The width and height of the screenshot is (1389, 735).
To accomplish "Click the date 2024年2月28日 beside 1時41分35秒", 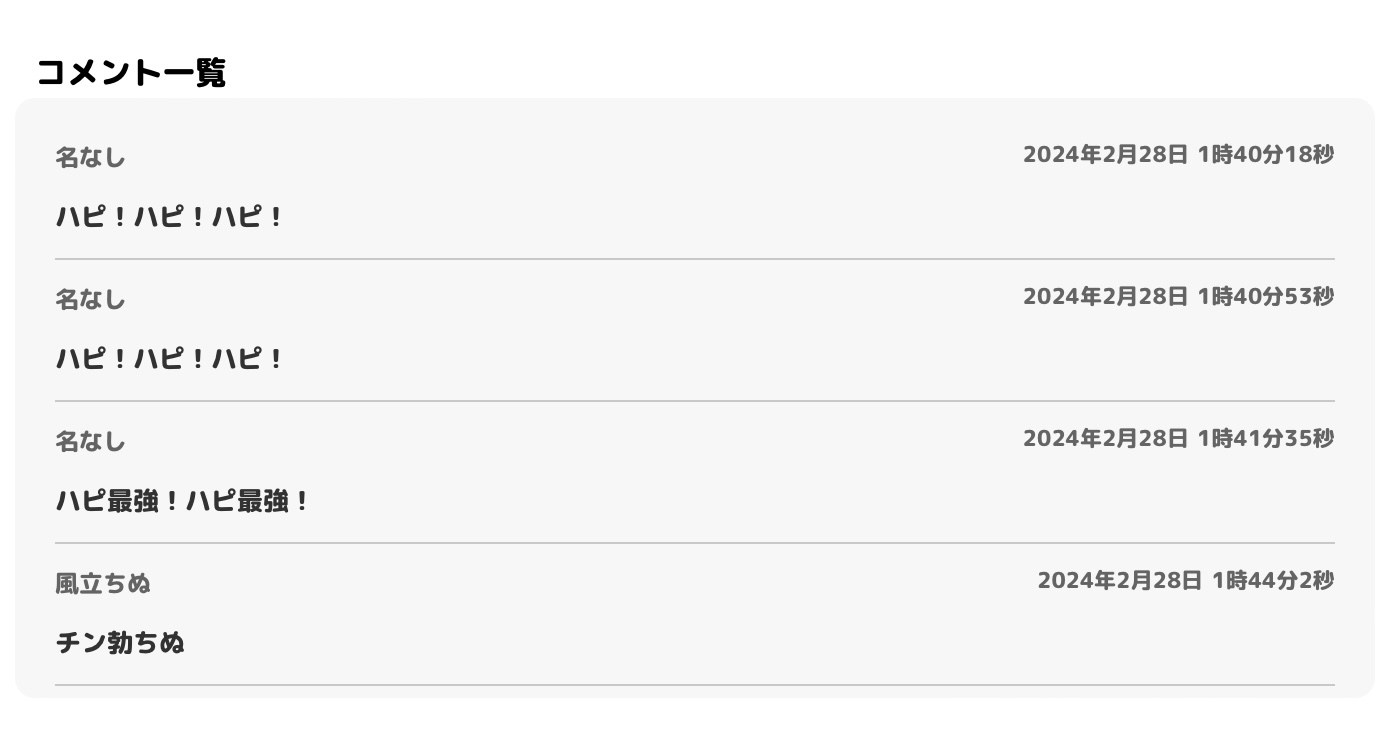I will (x=1105, y=439).
